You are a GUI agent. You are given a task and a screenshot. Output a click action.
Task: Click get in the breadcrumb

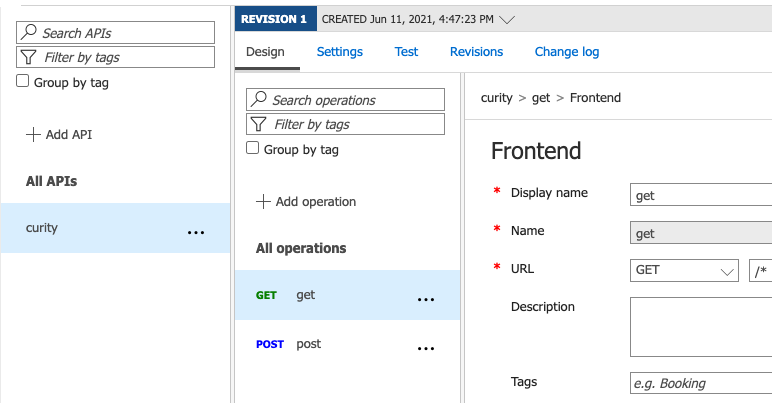click(x=541, y=98)
